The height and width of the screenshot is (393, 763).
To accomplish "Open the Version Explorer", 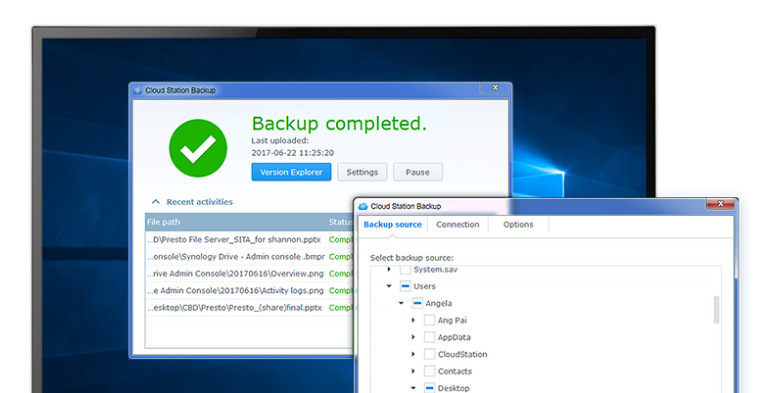I will click(291, 172).
